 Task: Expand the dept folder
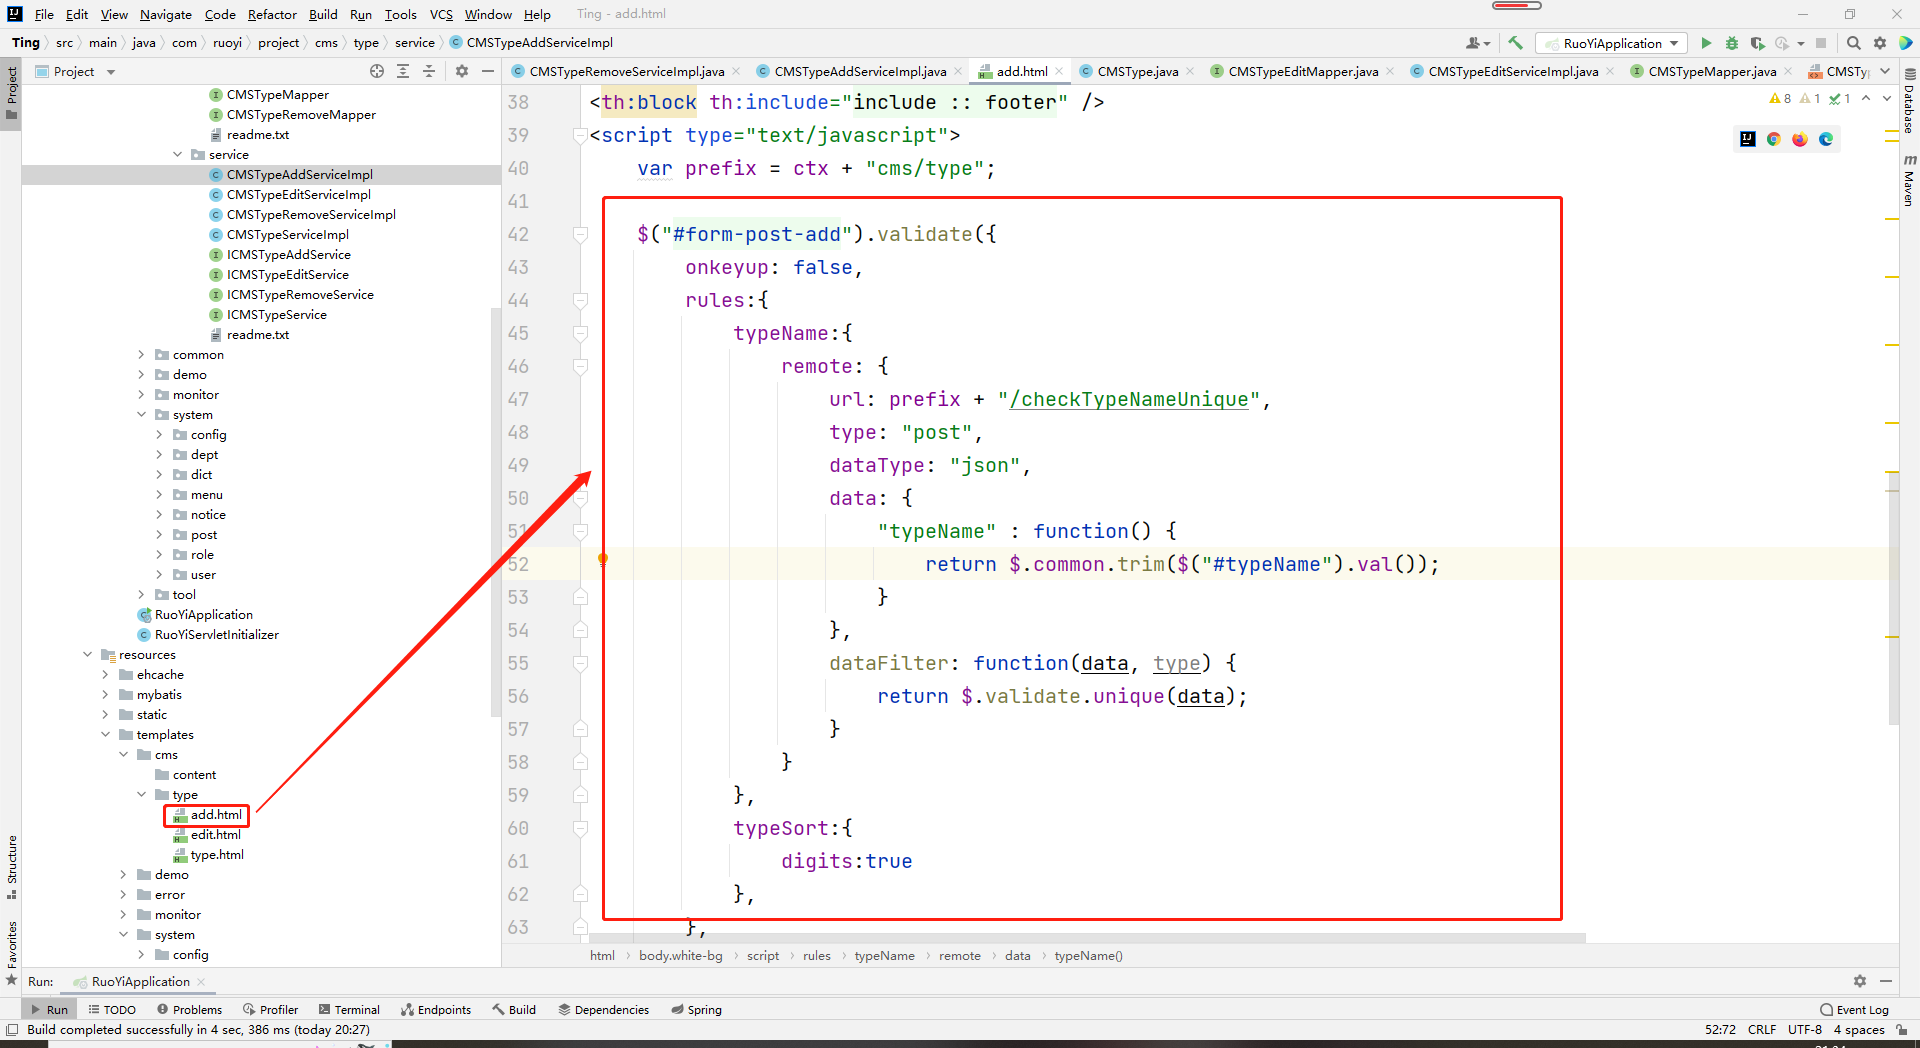[x=159, y=454]
